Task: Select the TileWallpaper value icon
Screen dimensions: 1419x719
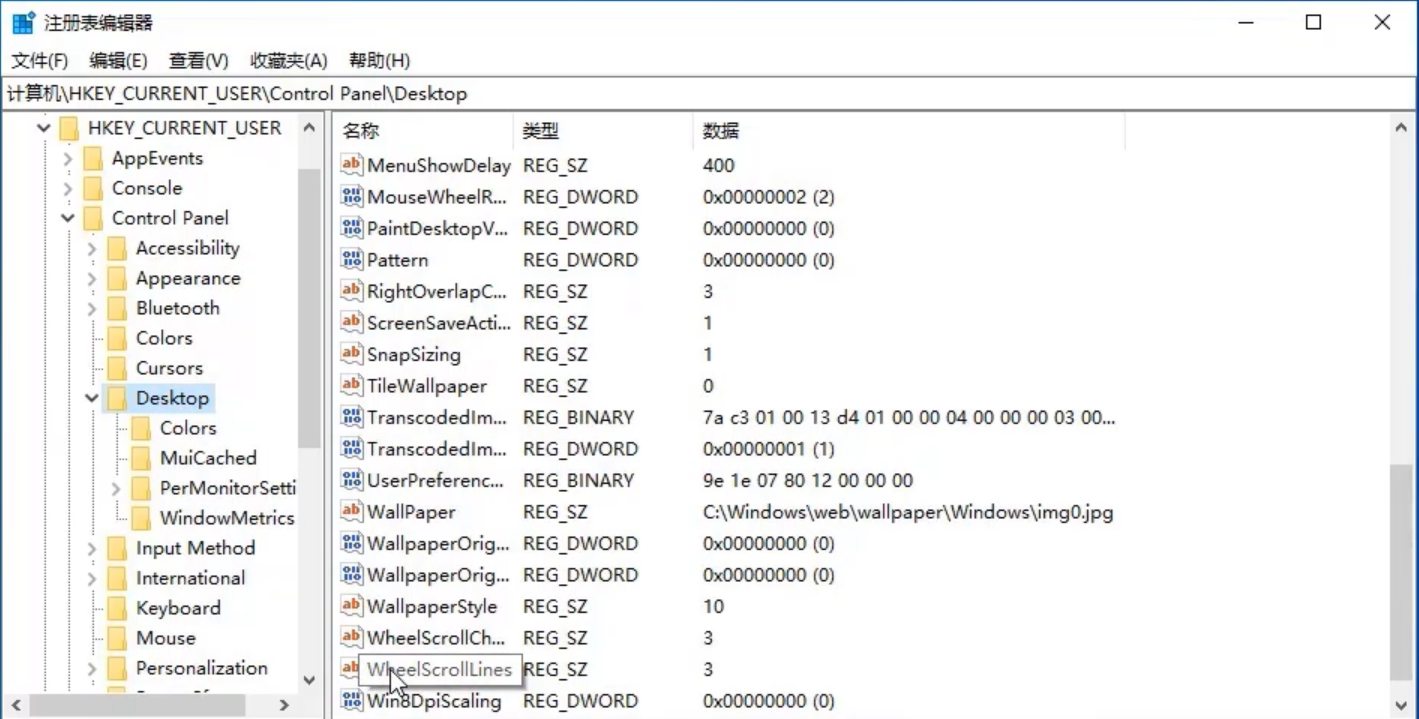Action: tap(351, 386)
